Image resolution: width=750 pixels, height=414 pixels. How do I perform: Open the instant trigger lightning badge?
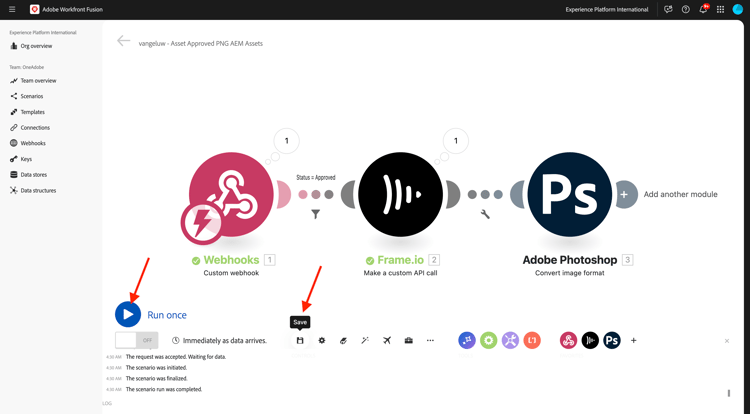tap(201, 223)
